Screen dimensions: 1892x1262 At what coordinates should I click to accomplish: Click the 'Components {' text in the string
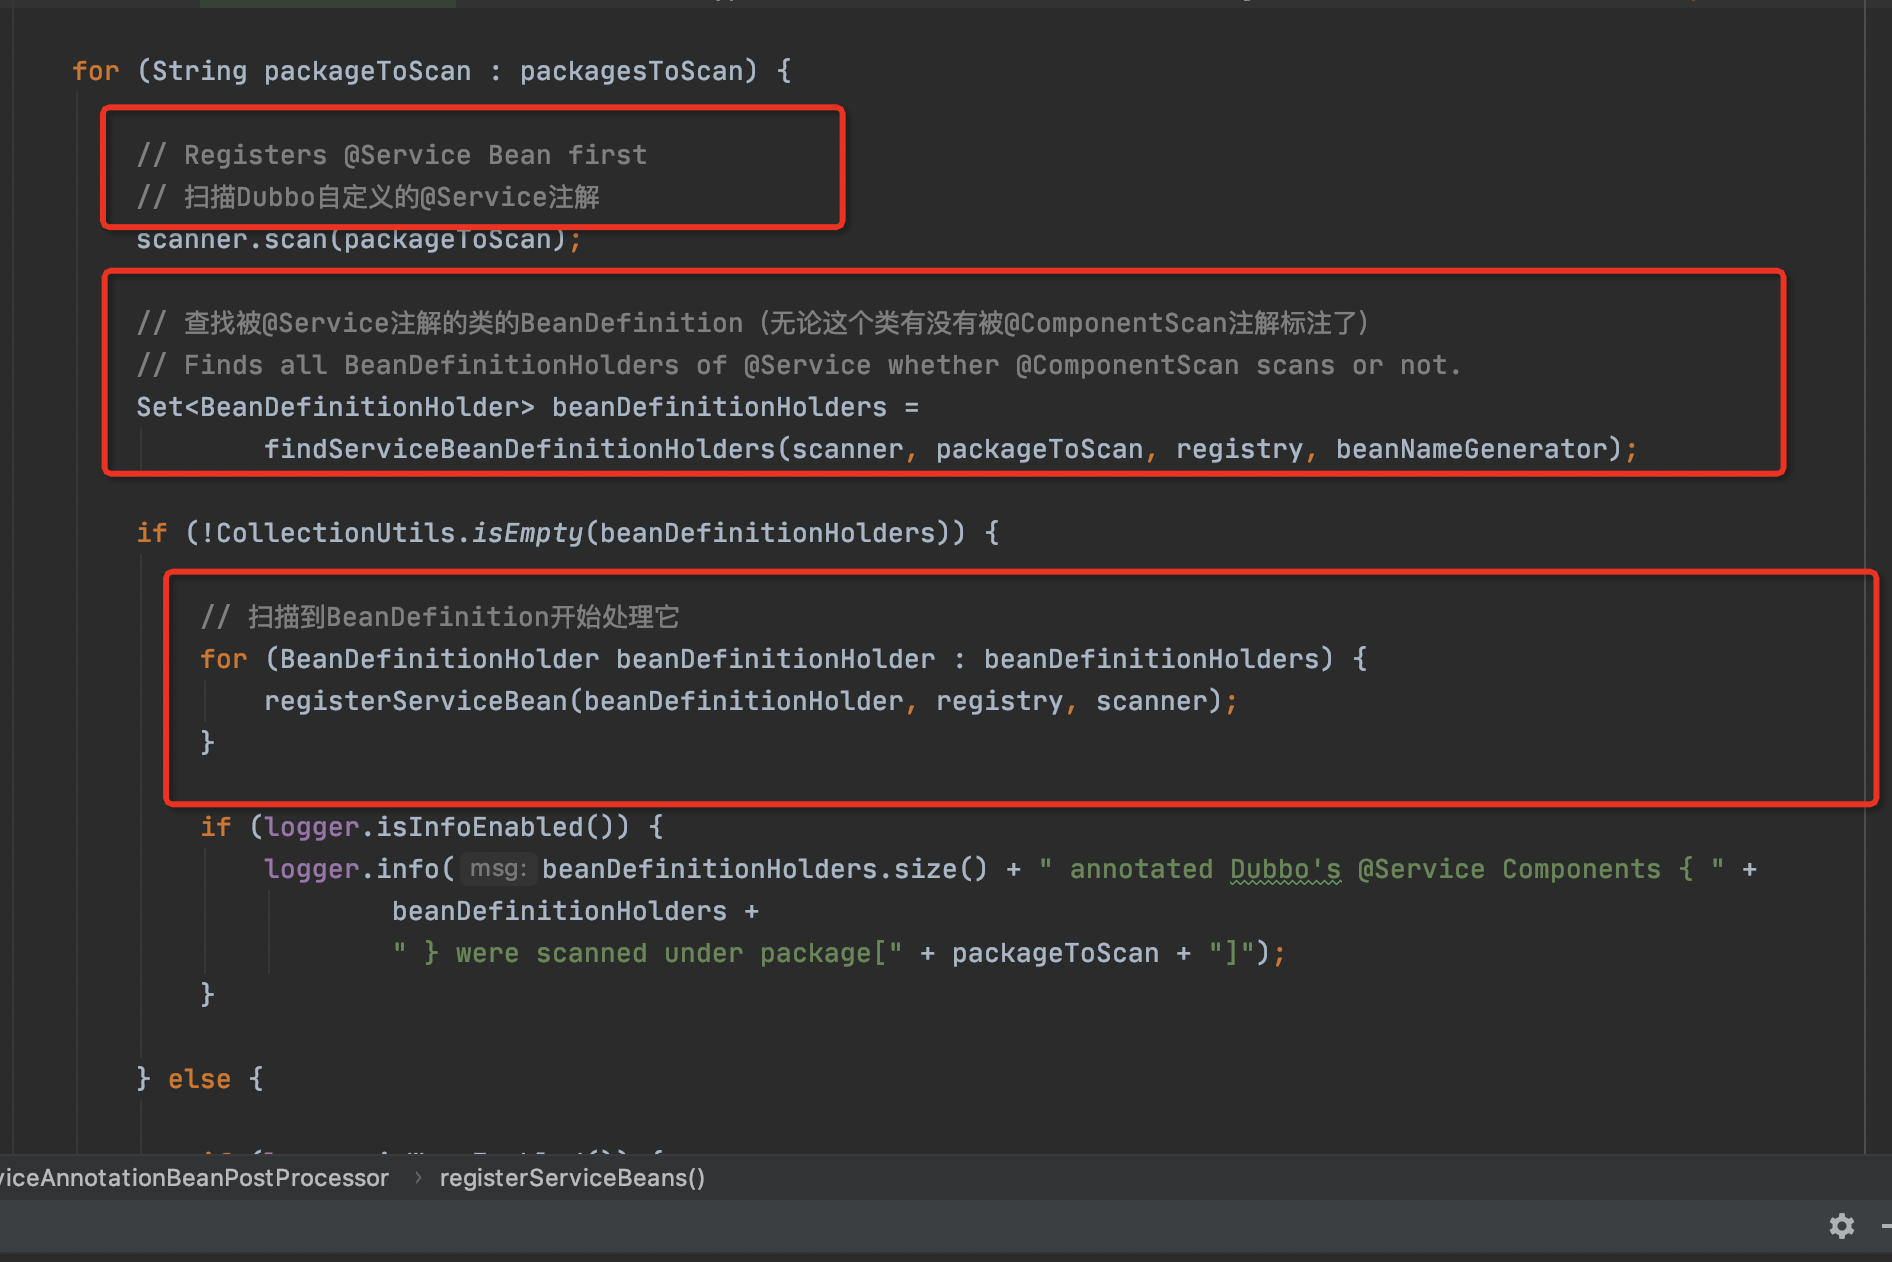(1597, 869)
